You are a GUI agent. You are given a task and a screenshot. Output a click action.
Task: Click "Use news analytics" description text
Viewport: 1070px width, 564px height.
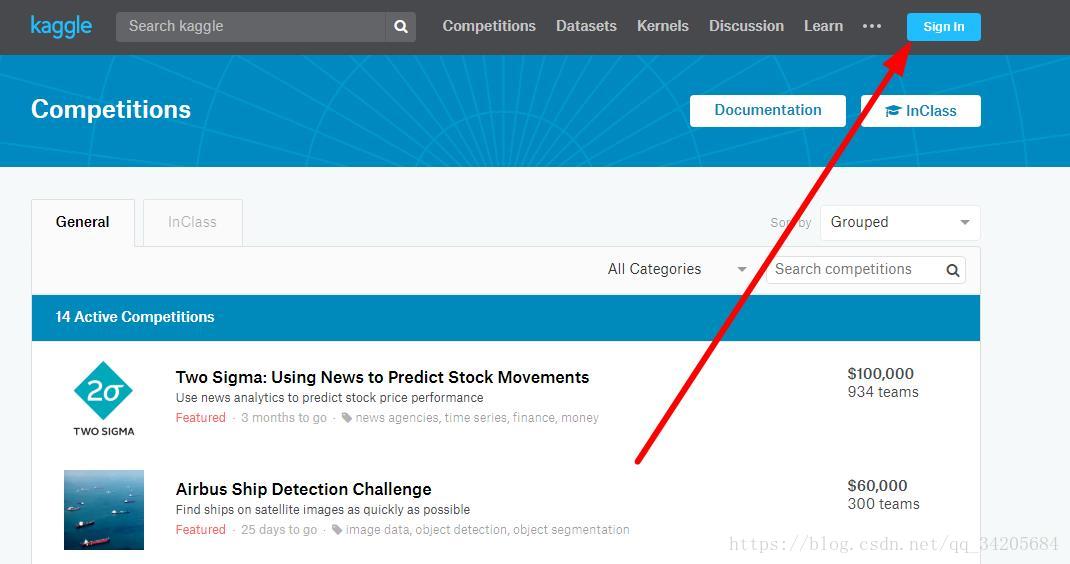330,397
